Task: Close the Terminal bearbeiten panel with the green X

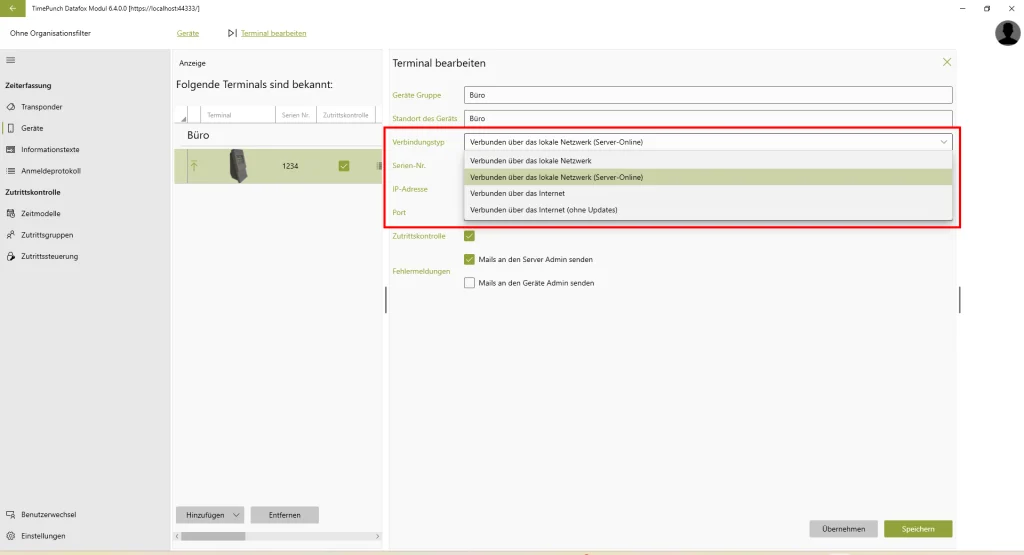Action: point(947,62)
